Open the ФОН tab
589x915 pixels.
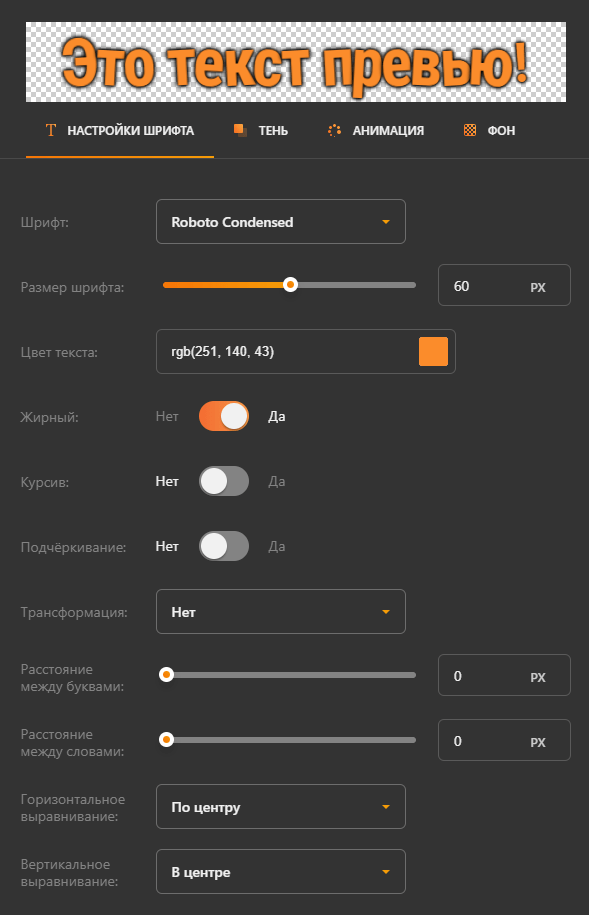pos(489,131)
